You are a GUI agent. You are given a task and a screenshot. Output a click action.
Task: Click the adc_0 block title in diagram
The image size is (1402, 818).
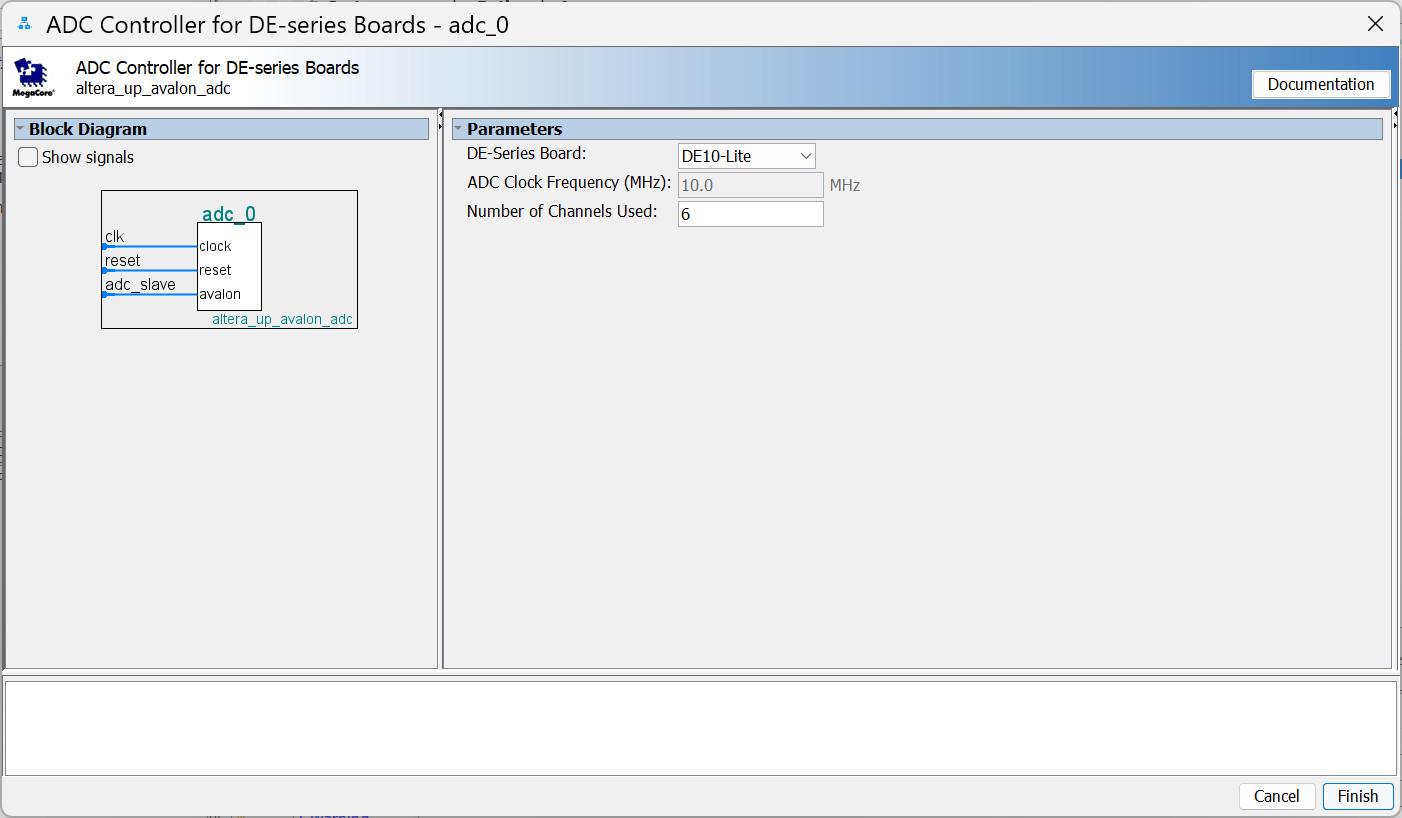229,213
